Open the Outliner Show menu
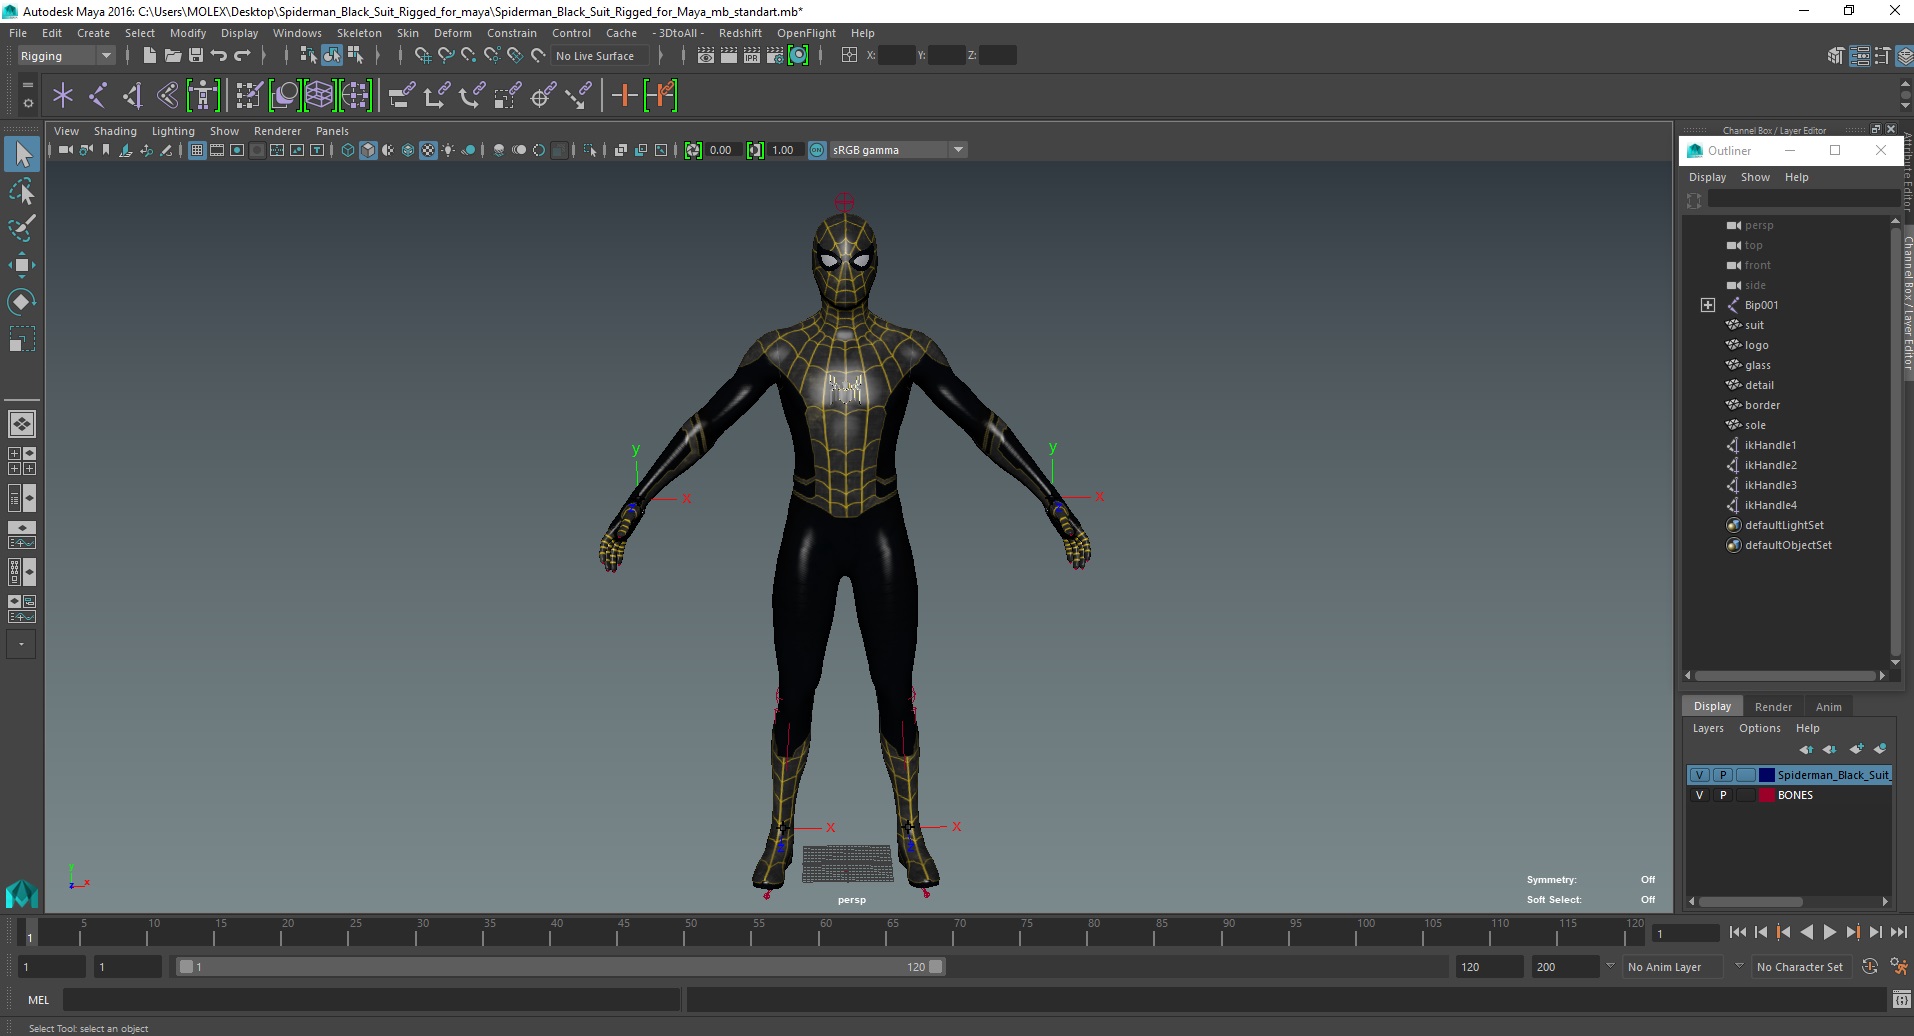 click(x=1755, y=177)
